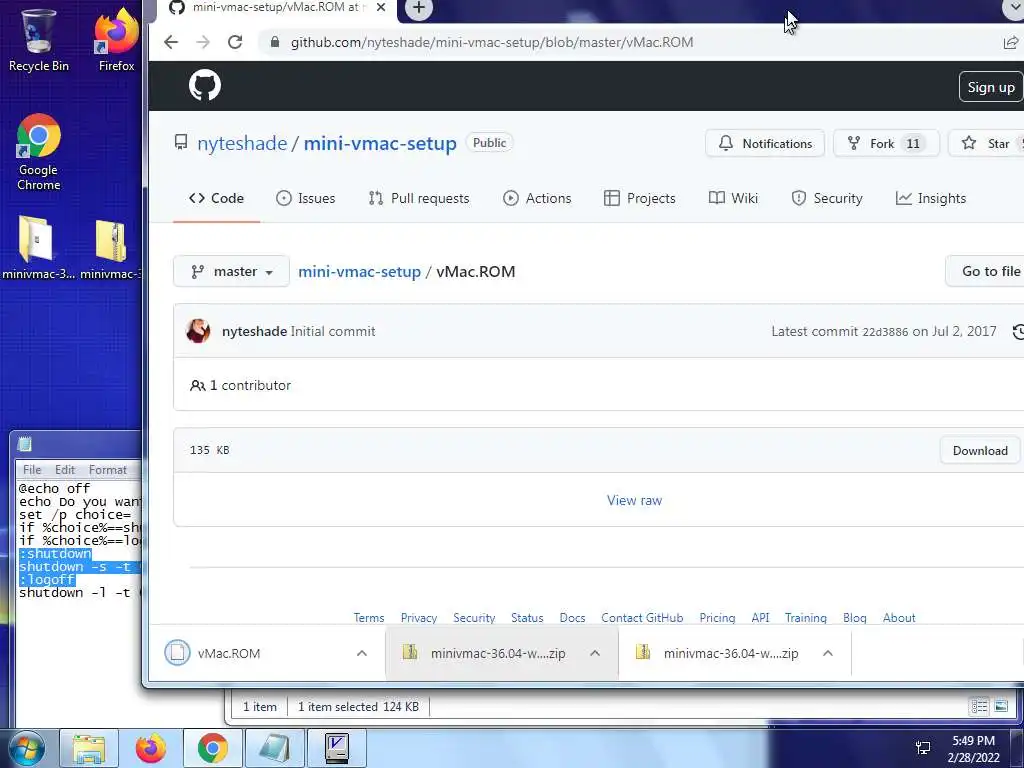Open Notepad File menu
Image resolution: width=1024 pixels, height=768 pixels.
[32, 470]
